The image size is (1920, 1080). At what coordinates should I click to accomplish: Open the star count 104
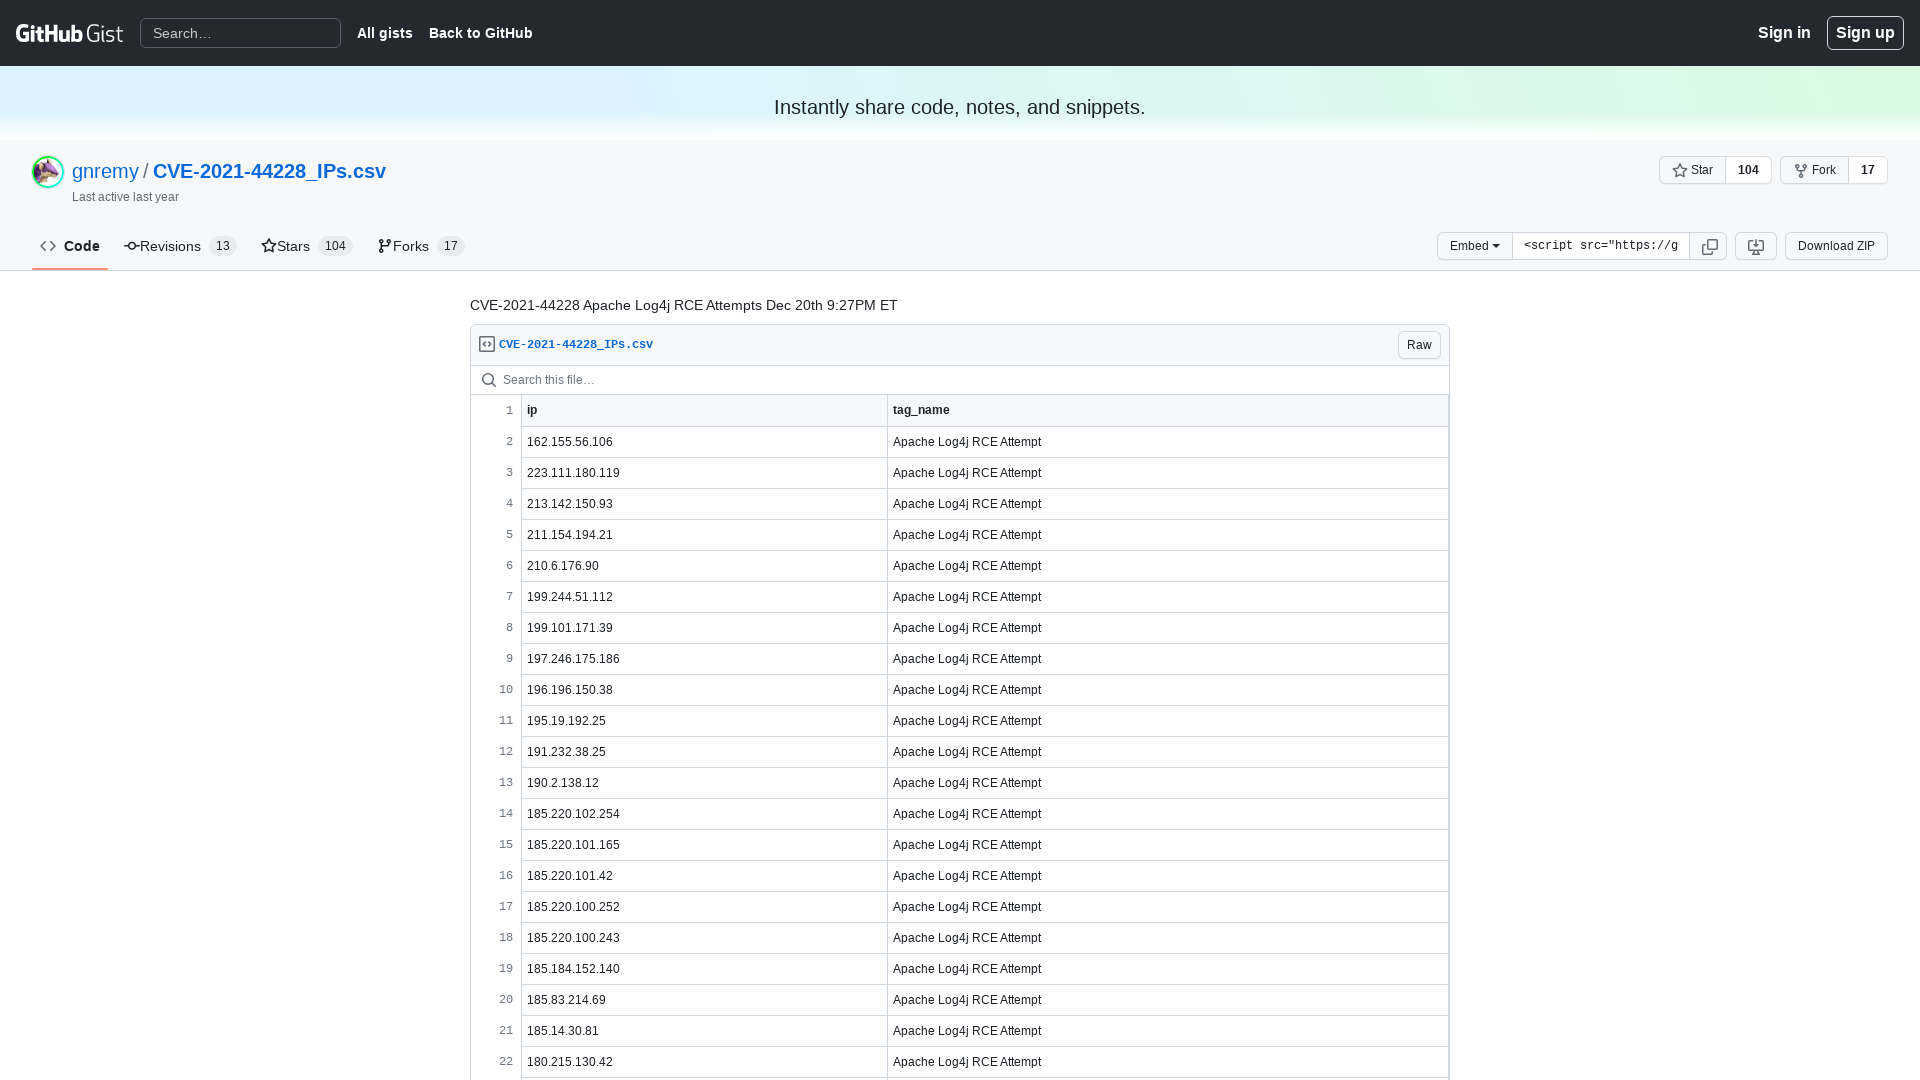1748,170
